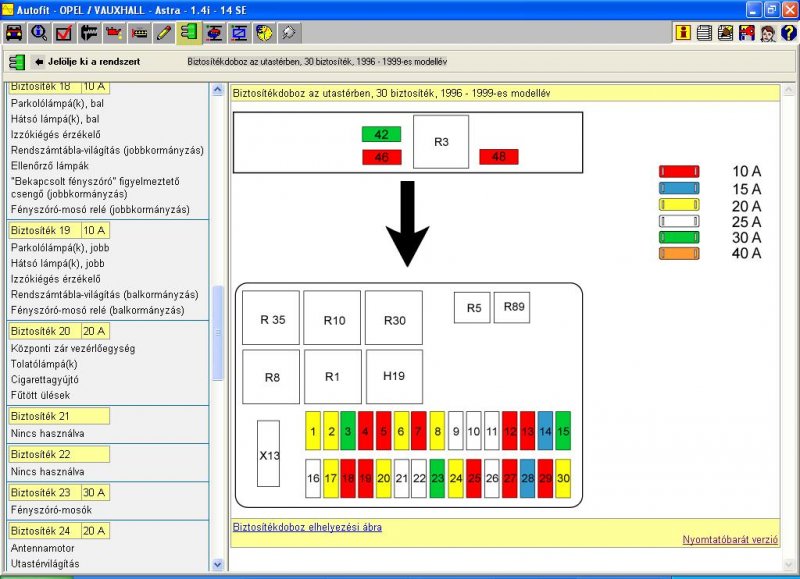Open the red checkmark checklist icon
This screenshot has width=800, height=579.
click(x=64, y=33)
